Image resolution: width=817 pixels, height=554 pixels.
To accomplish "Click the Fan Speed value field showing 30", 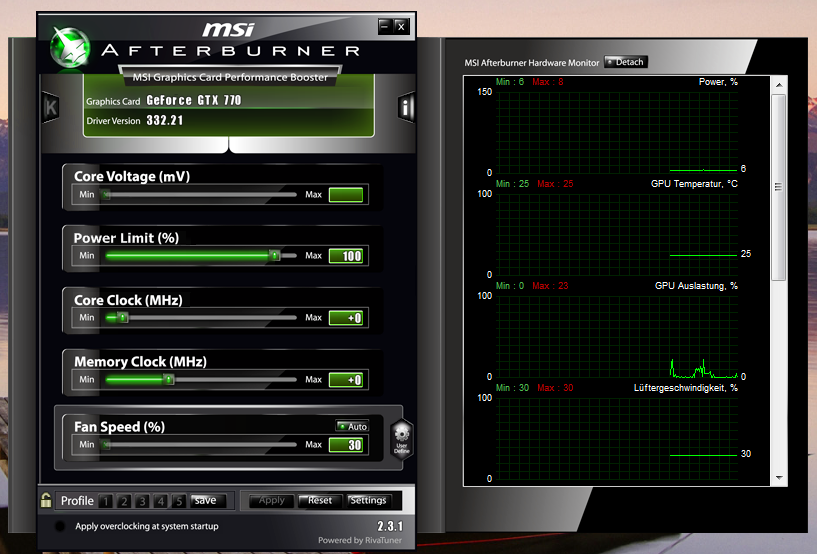I will pyautogui.click(x=346, y=445).
